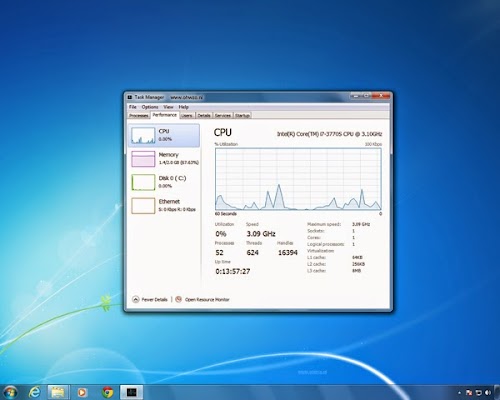500x400 pixels.
Task: Open the Details tab
Action: tap(204, 116)
